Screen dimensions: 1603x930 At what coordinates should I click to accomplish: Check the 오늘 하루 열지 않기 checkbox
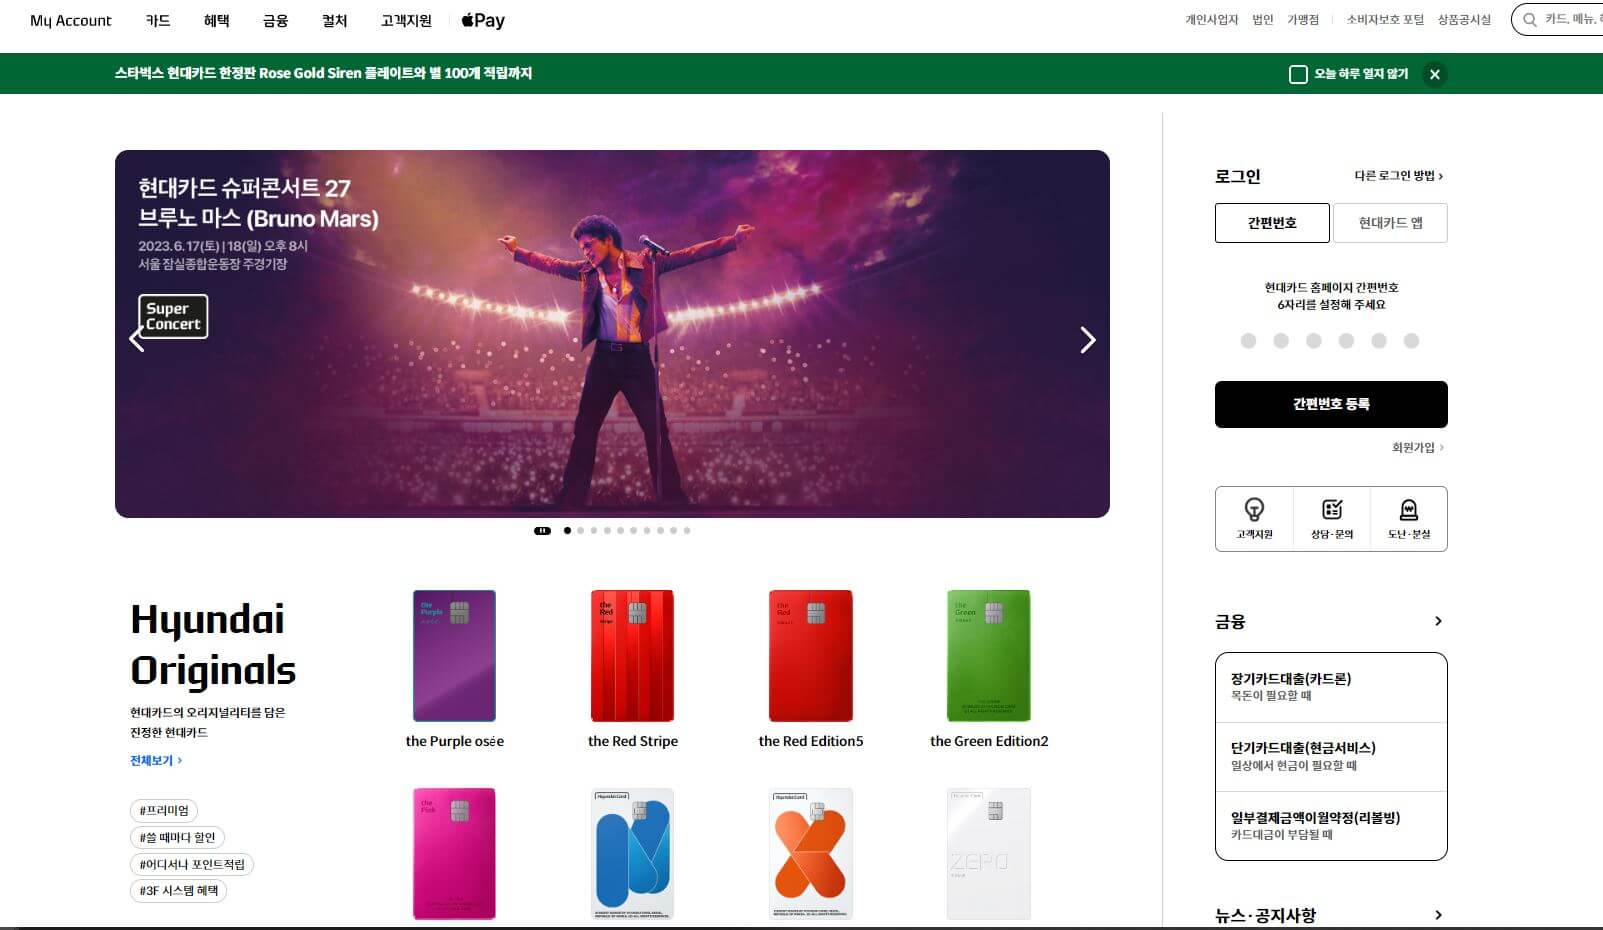[1298, 74]
